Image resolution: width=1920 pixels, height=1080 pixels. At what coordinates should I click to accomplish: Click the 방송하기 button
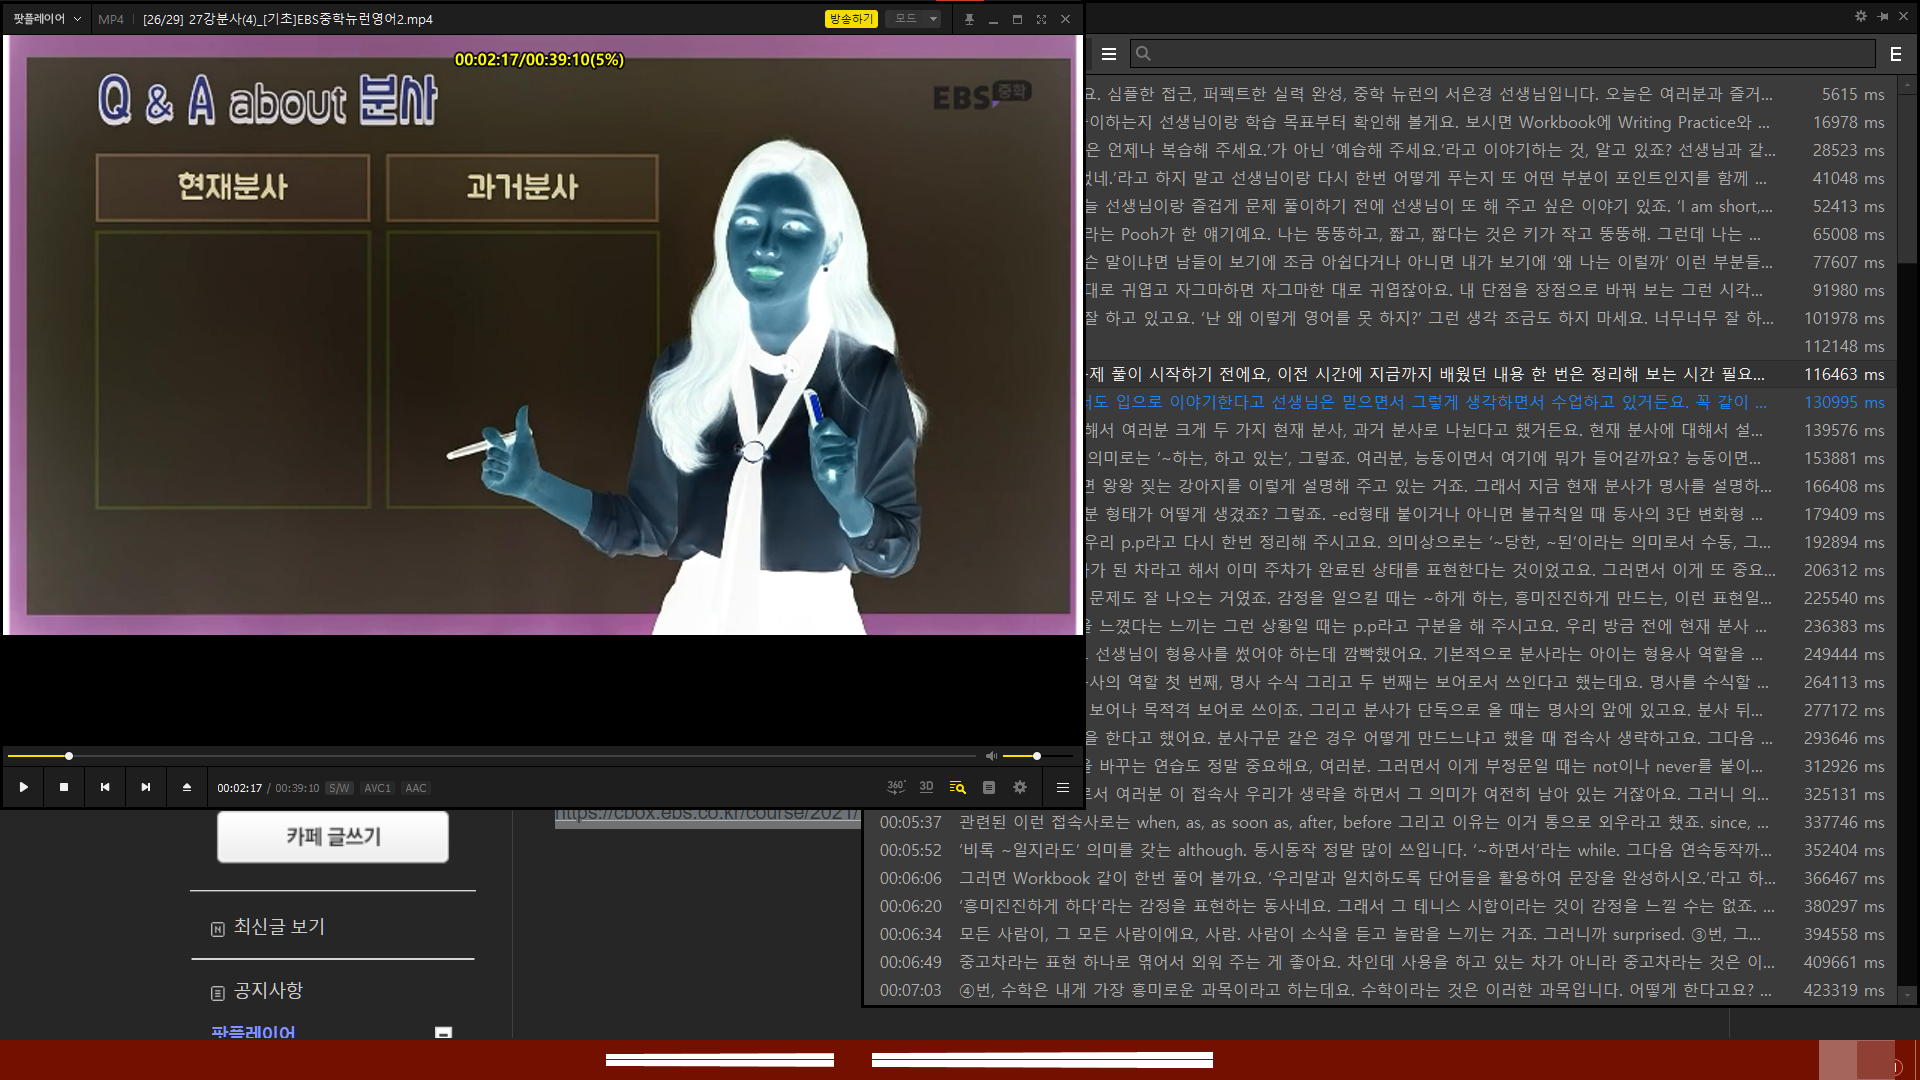850,19
